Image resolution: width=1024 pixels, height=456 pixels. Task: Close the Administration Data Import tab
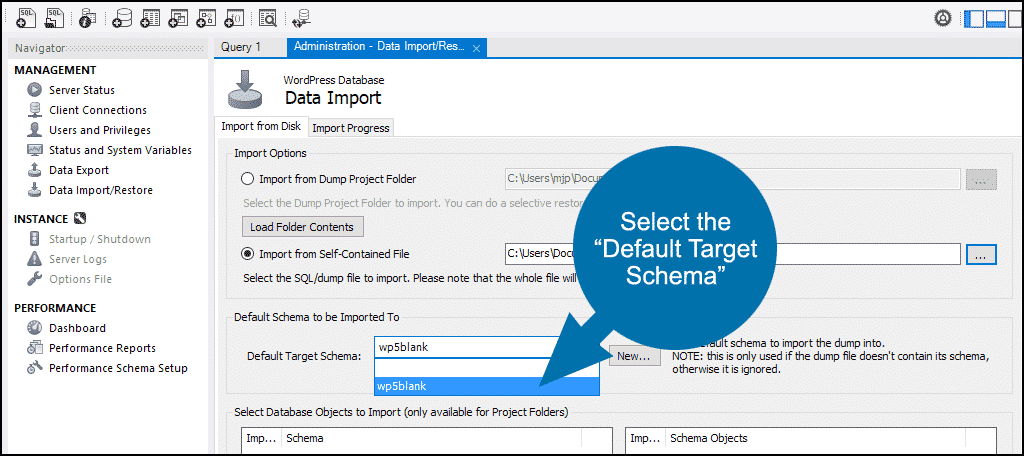tap(476, 48)
